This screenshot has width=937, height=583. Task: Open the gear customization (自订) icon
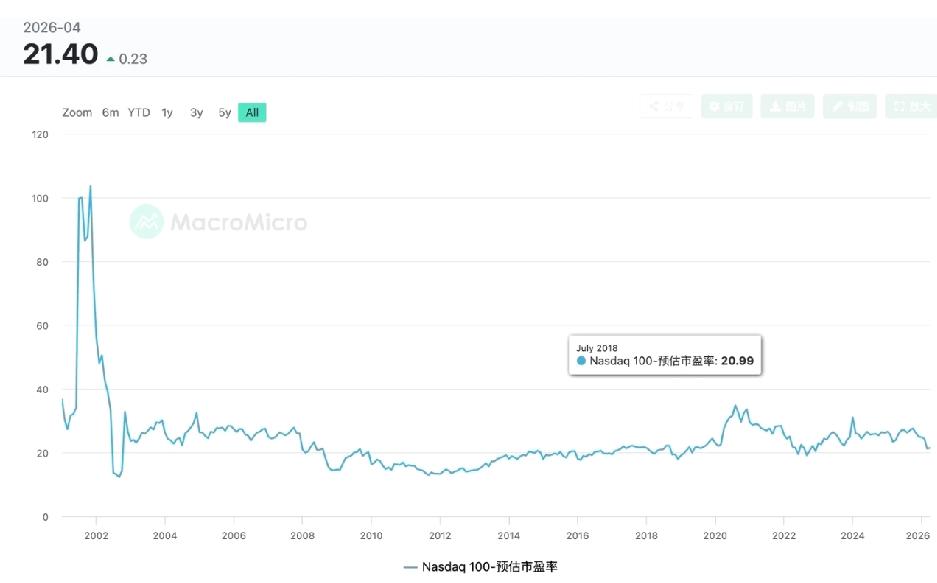point(727,106)
